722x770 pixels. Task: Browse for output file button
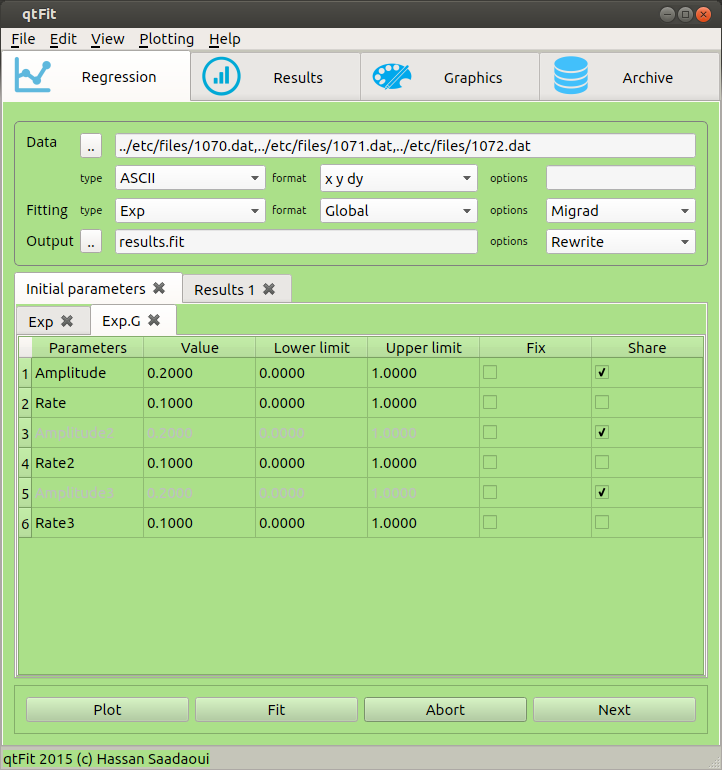coord(91,241)
